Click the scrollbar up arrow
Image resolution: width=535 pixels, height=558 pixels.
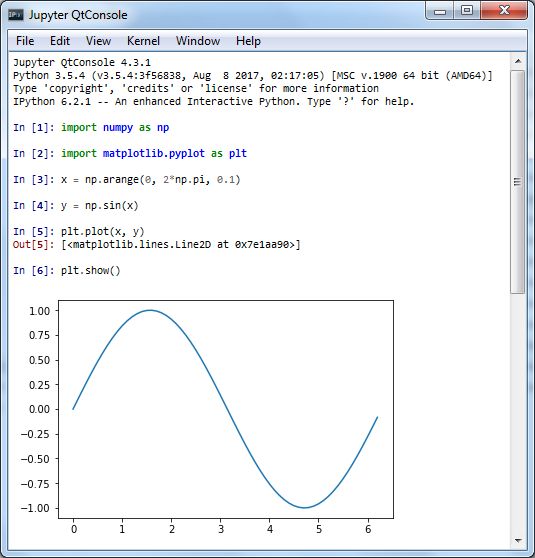(518, 61)
